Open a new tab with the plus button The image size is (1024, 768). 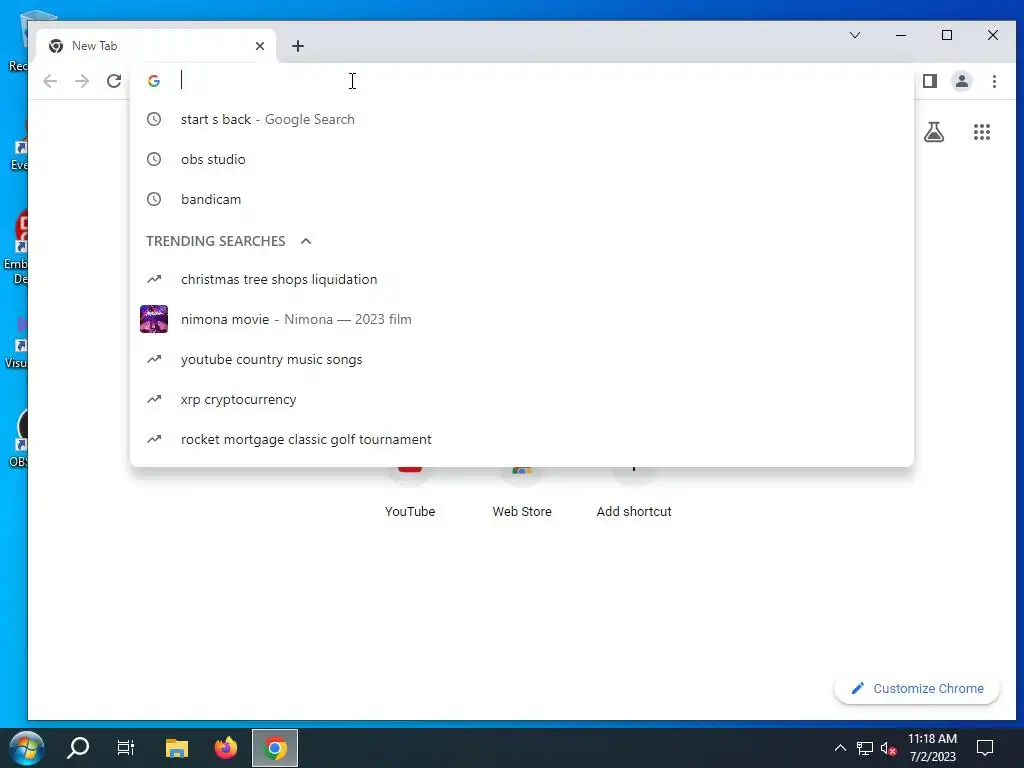(x=298, y=46)
